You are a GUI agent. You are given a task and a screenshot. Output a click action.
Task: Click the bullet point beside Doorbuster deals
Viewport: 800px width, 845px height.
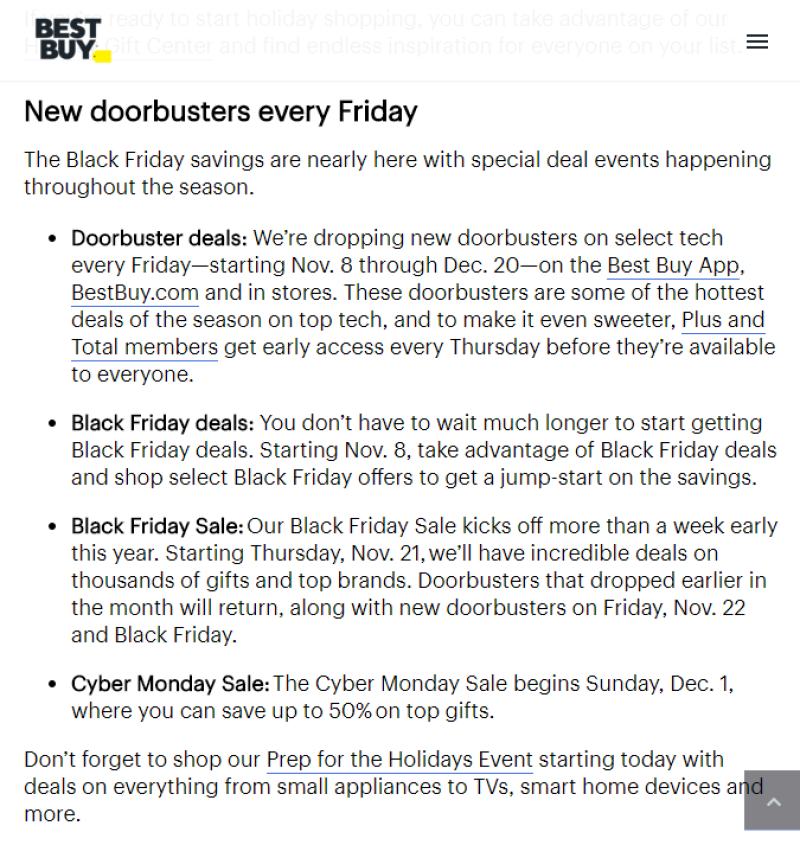coord(52,240)
